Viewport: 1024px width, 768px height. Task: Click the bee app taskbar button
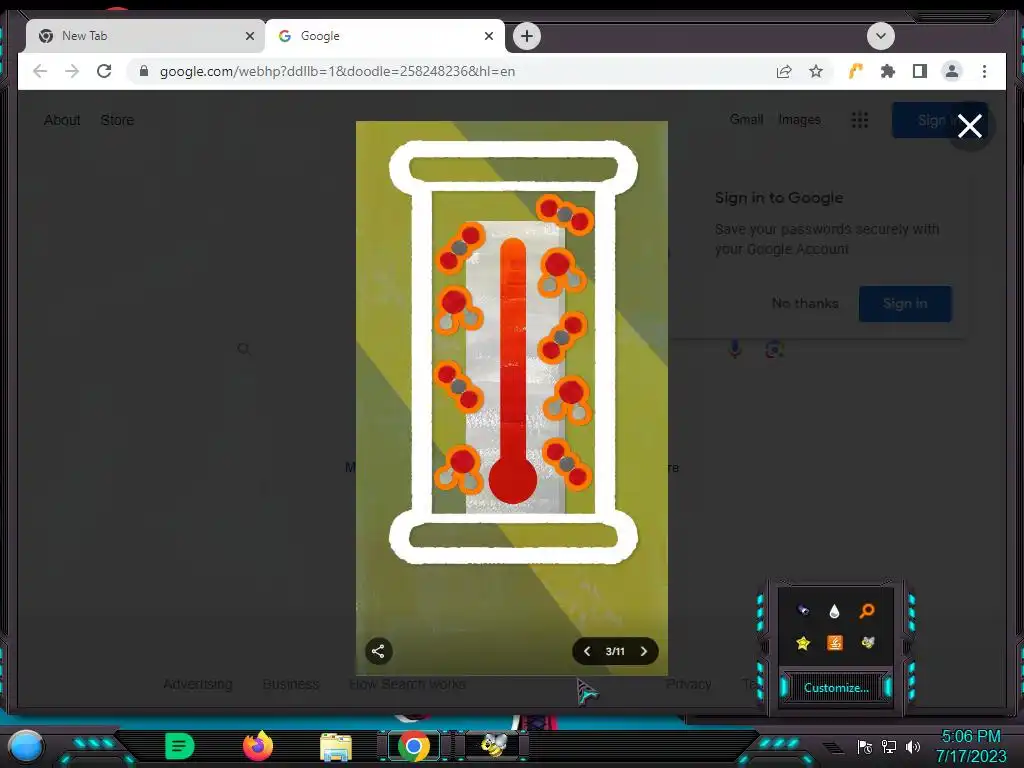(x=494, y=745)
